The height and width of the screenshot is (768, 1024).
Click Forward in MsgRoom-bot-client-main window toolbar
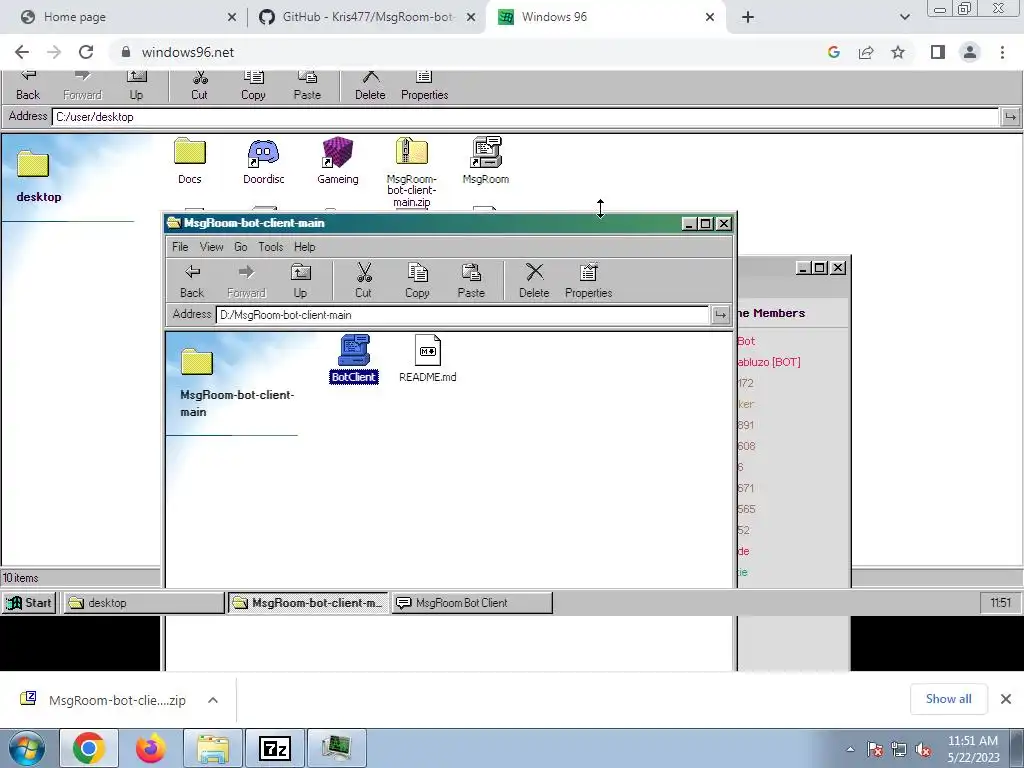point(246,281)
